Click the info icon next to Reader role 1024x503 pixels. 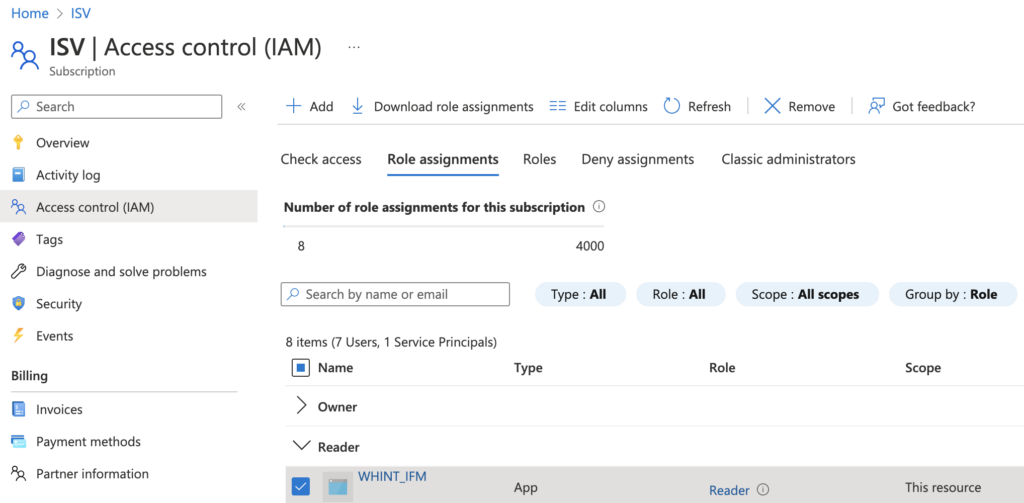click(x=762, y=489)
